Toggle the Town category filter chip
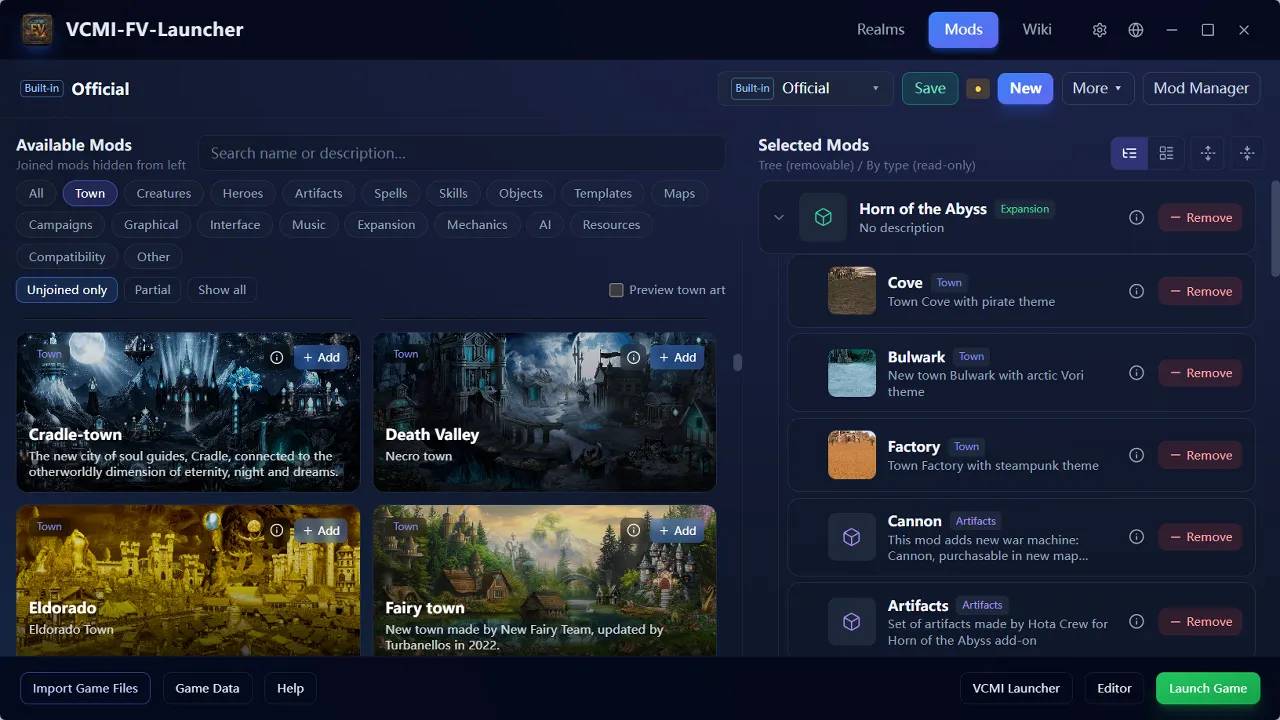The height and width of the screenshot is (720, 1280). (90, 193)
